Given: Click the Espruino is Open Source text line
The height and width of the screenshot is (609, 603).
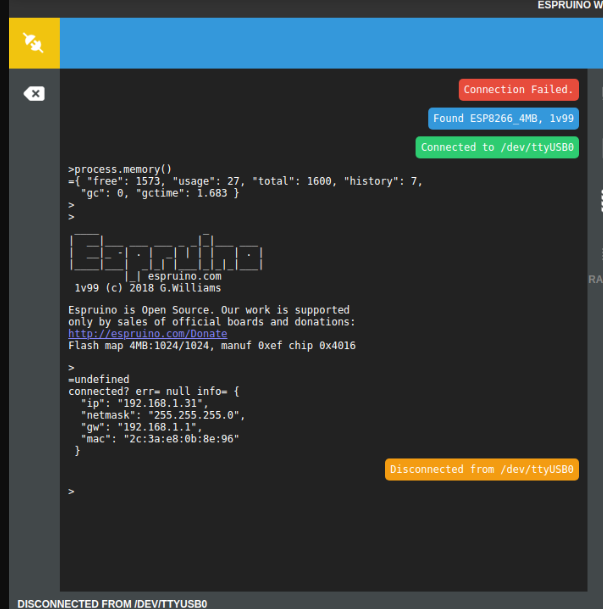Looking at the screenshot, I should click(209, 310).
